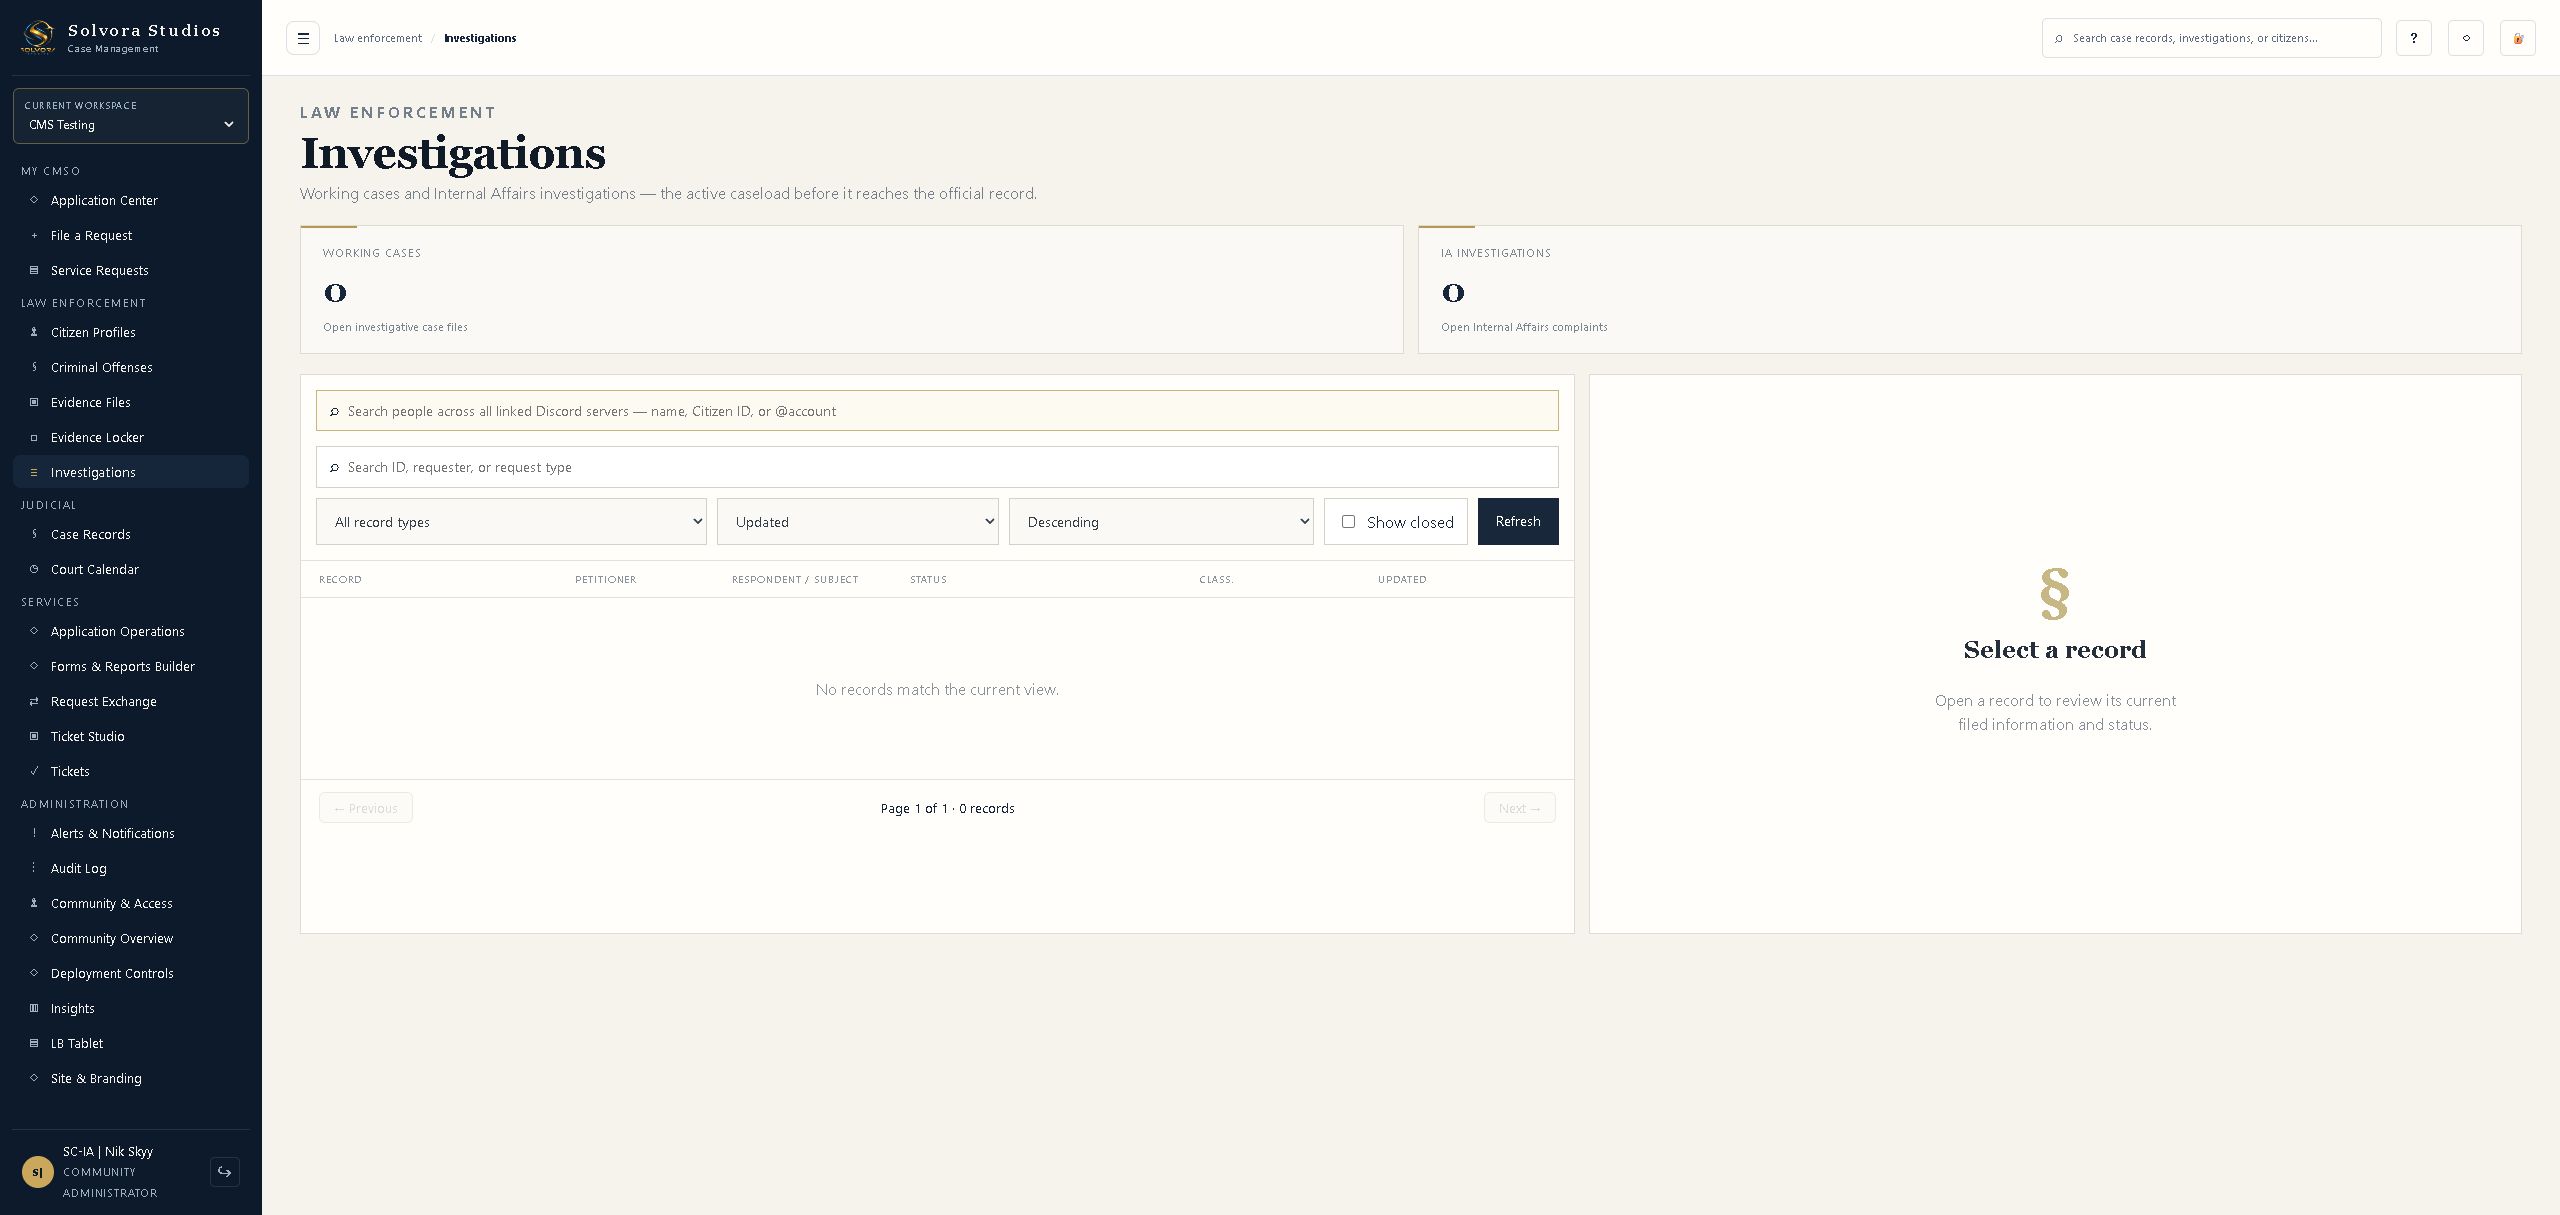2560x1215 pixels.
Task: Click the Tickets checkmark icon
Action: (34, 771)
